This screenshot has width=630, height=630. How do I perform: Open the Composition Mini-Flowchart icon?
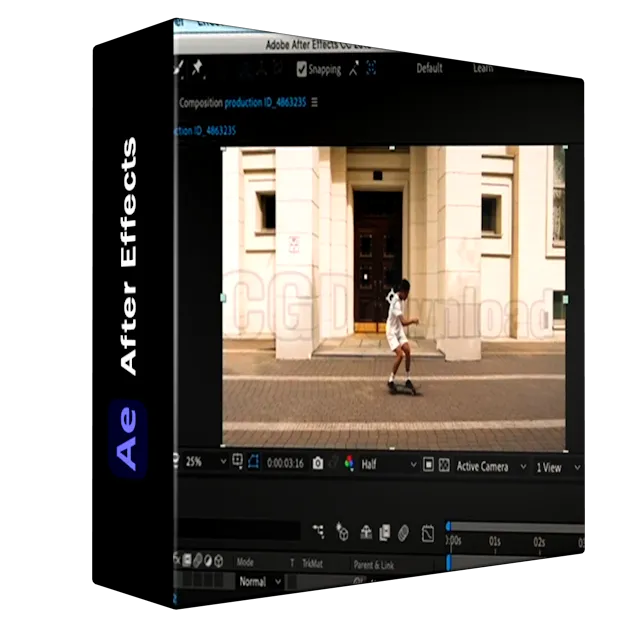(x=319, y=531)
